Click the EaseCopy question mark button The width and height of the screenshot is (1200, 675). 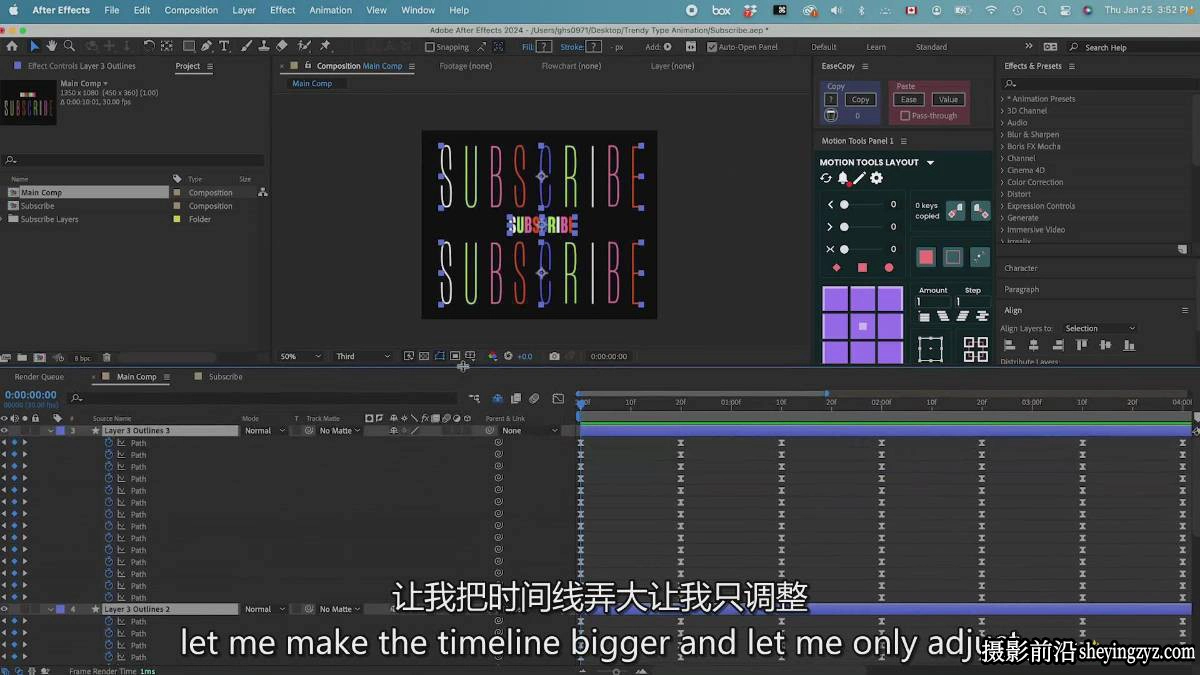coord(831,99)
